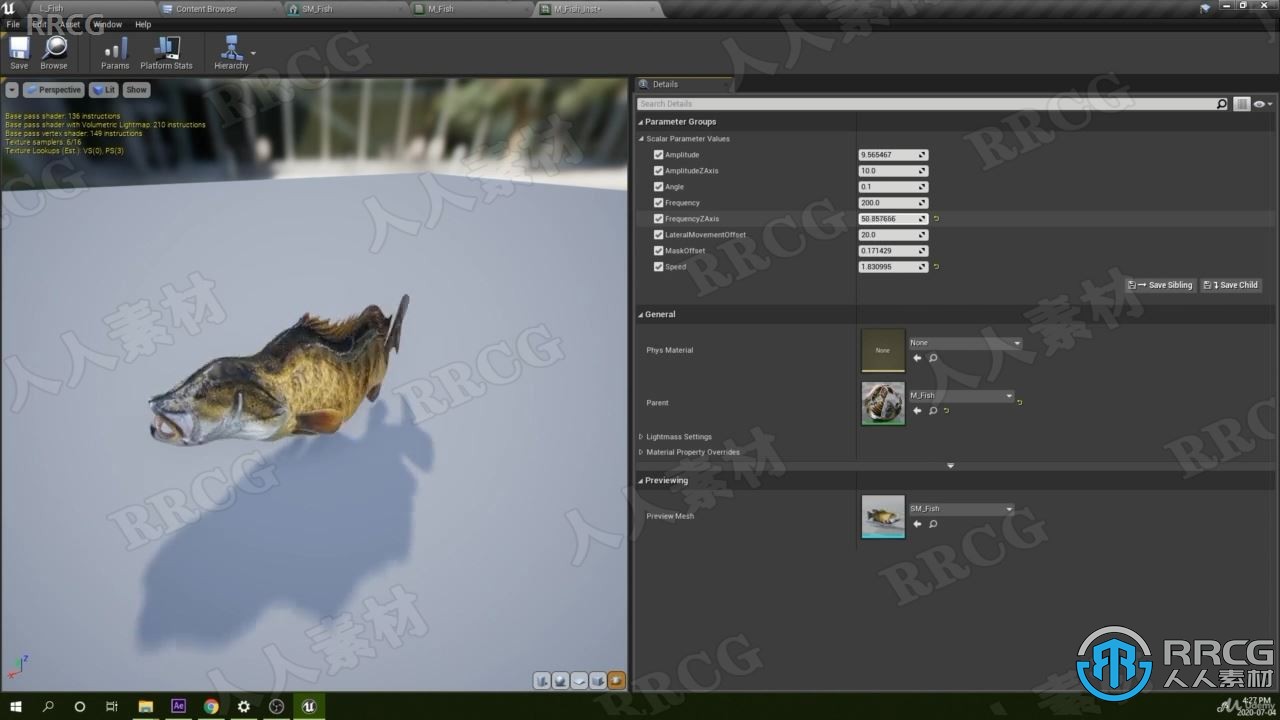Click the MaskOffset value spinbox
This screenshot has height=720, width=1280.
click(x=893, y=251)
